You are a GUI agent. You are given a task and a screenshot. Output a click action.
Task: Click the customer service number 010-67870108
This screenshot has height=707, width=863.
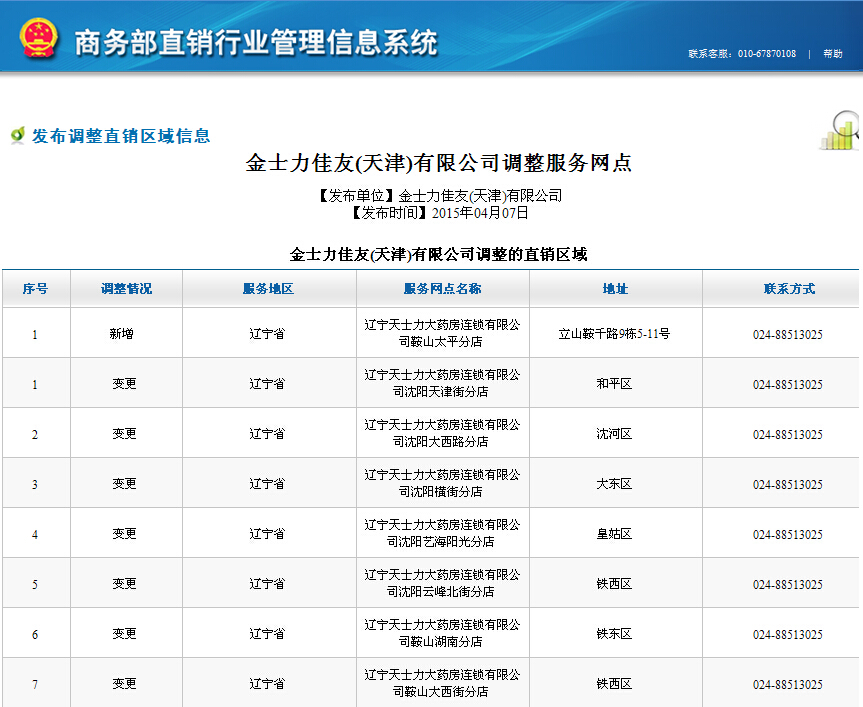coord(766,54)
